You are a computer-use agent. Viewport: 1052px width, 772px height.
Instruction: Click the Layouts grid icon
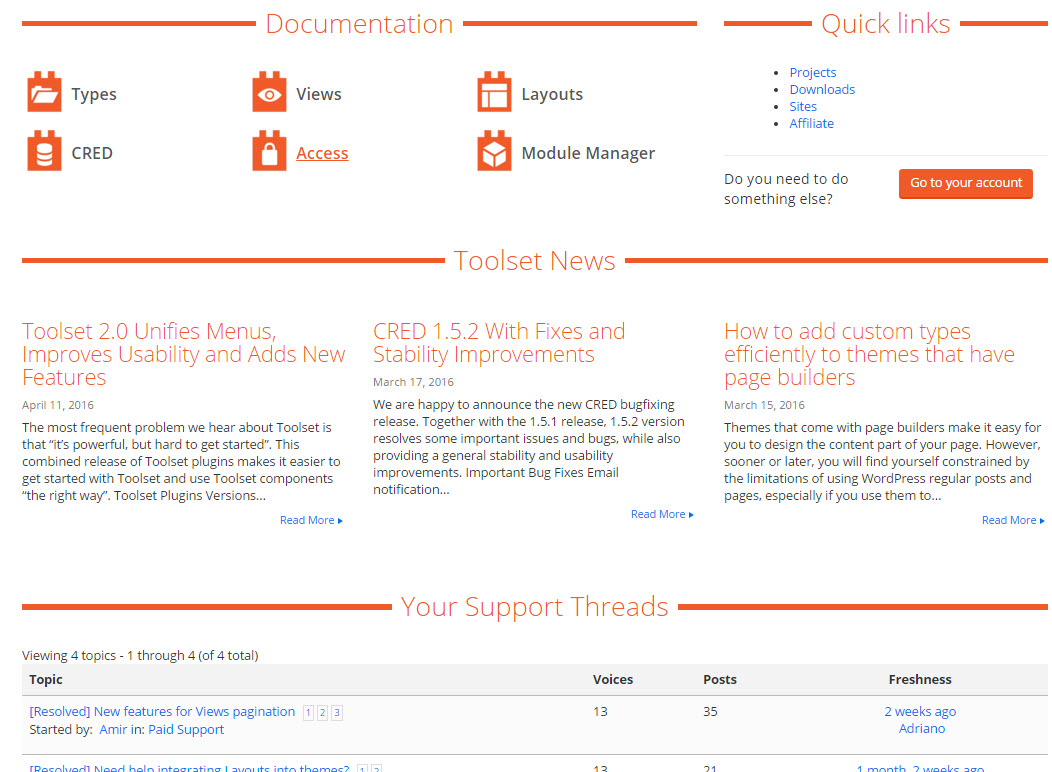(494, 92)
